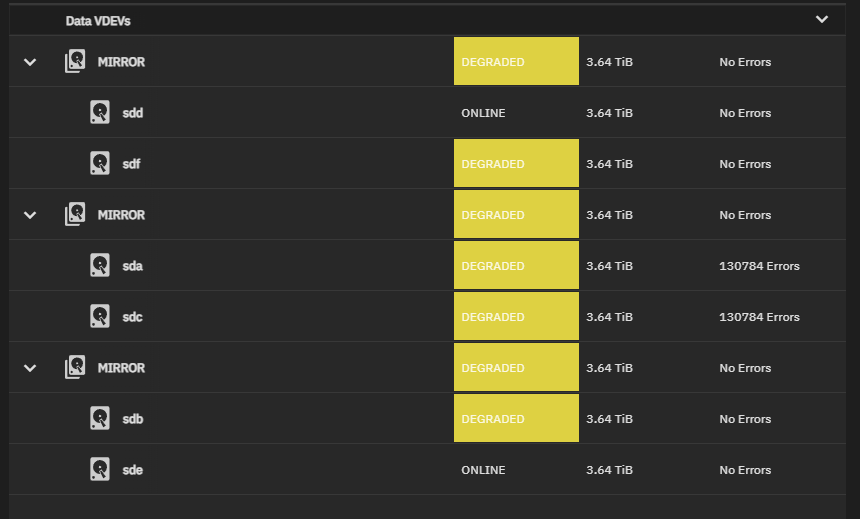Viewport: 860px width, 519px height.
Task: Click the disk icon next to sda
Action: pos(100,265)
